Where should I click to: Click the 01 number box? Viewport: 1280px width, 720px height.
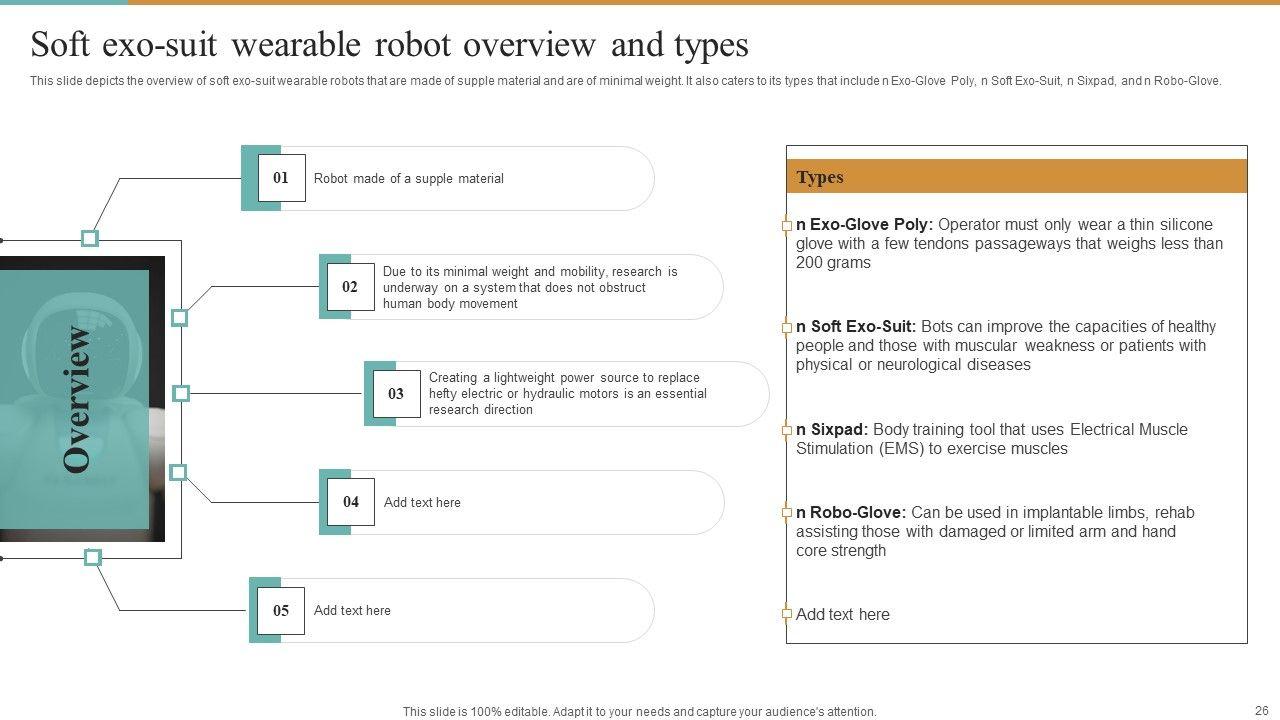[x=281, y=178]
